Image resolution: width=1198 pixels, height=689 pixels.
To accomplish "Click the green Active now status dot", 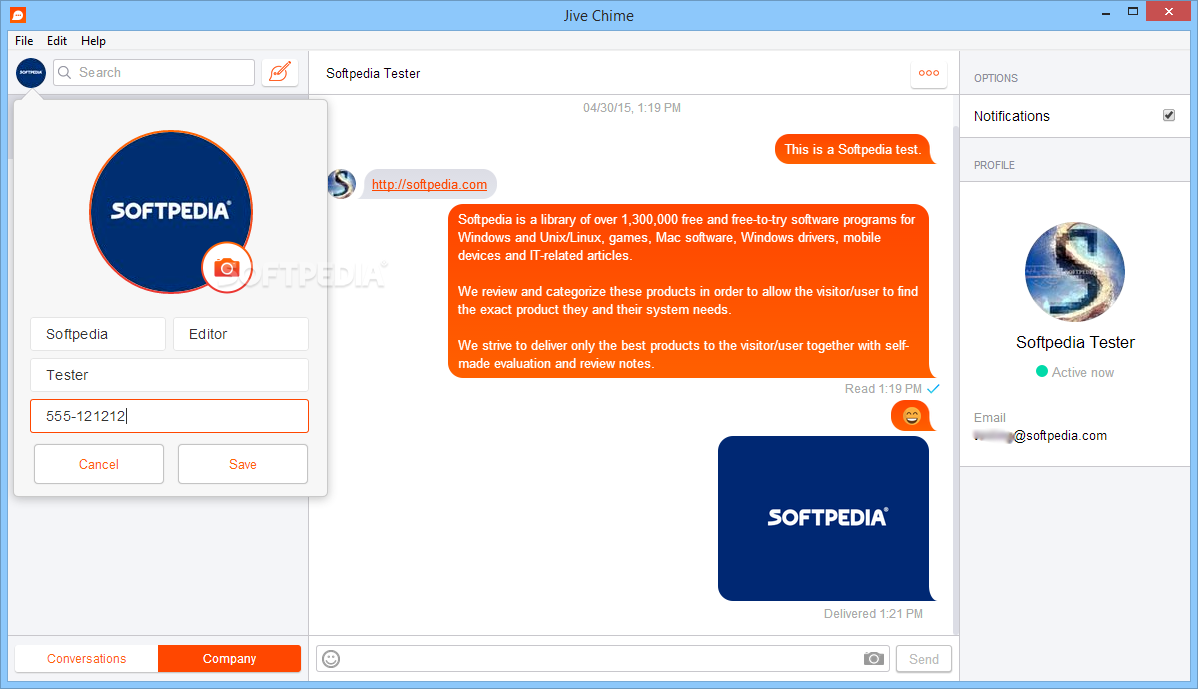I will pyautogui.click(x=1041, y=371).
